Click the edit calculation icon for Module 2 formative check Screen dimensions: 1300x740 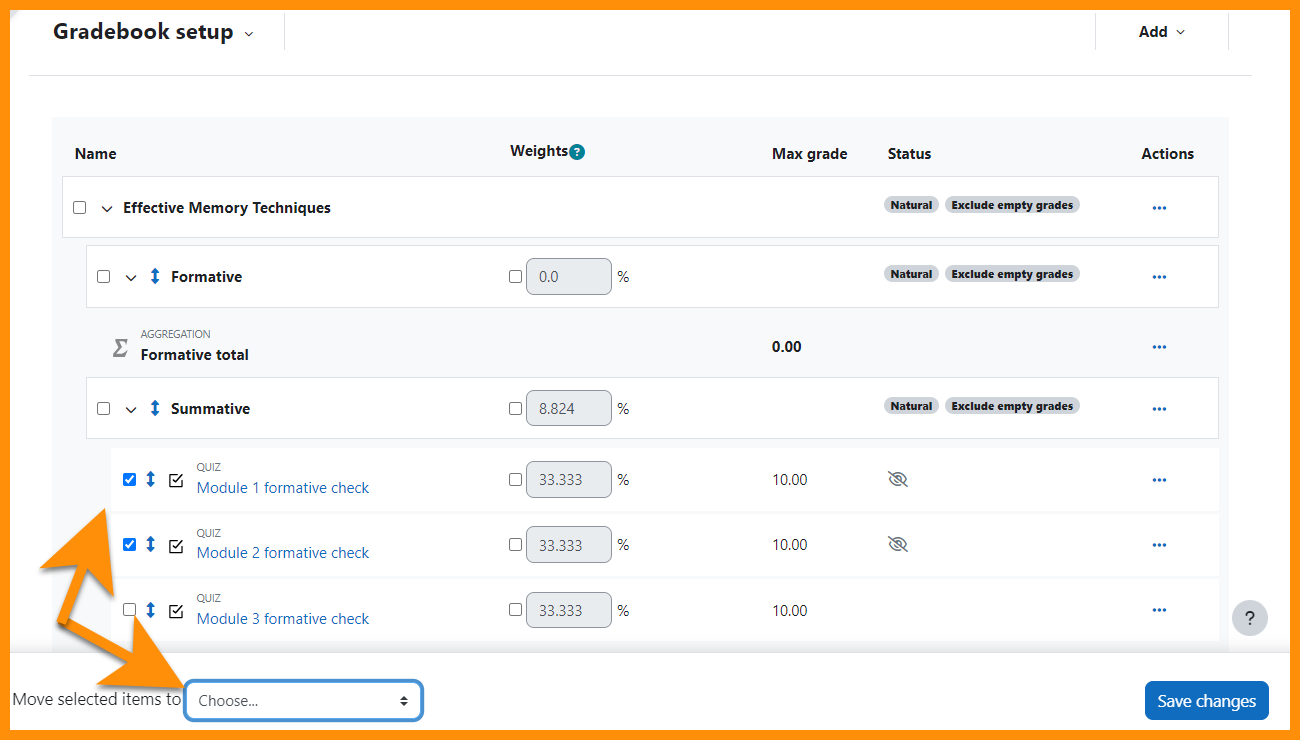click(176, 543)
